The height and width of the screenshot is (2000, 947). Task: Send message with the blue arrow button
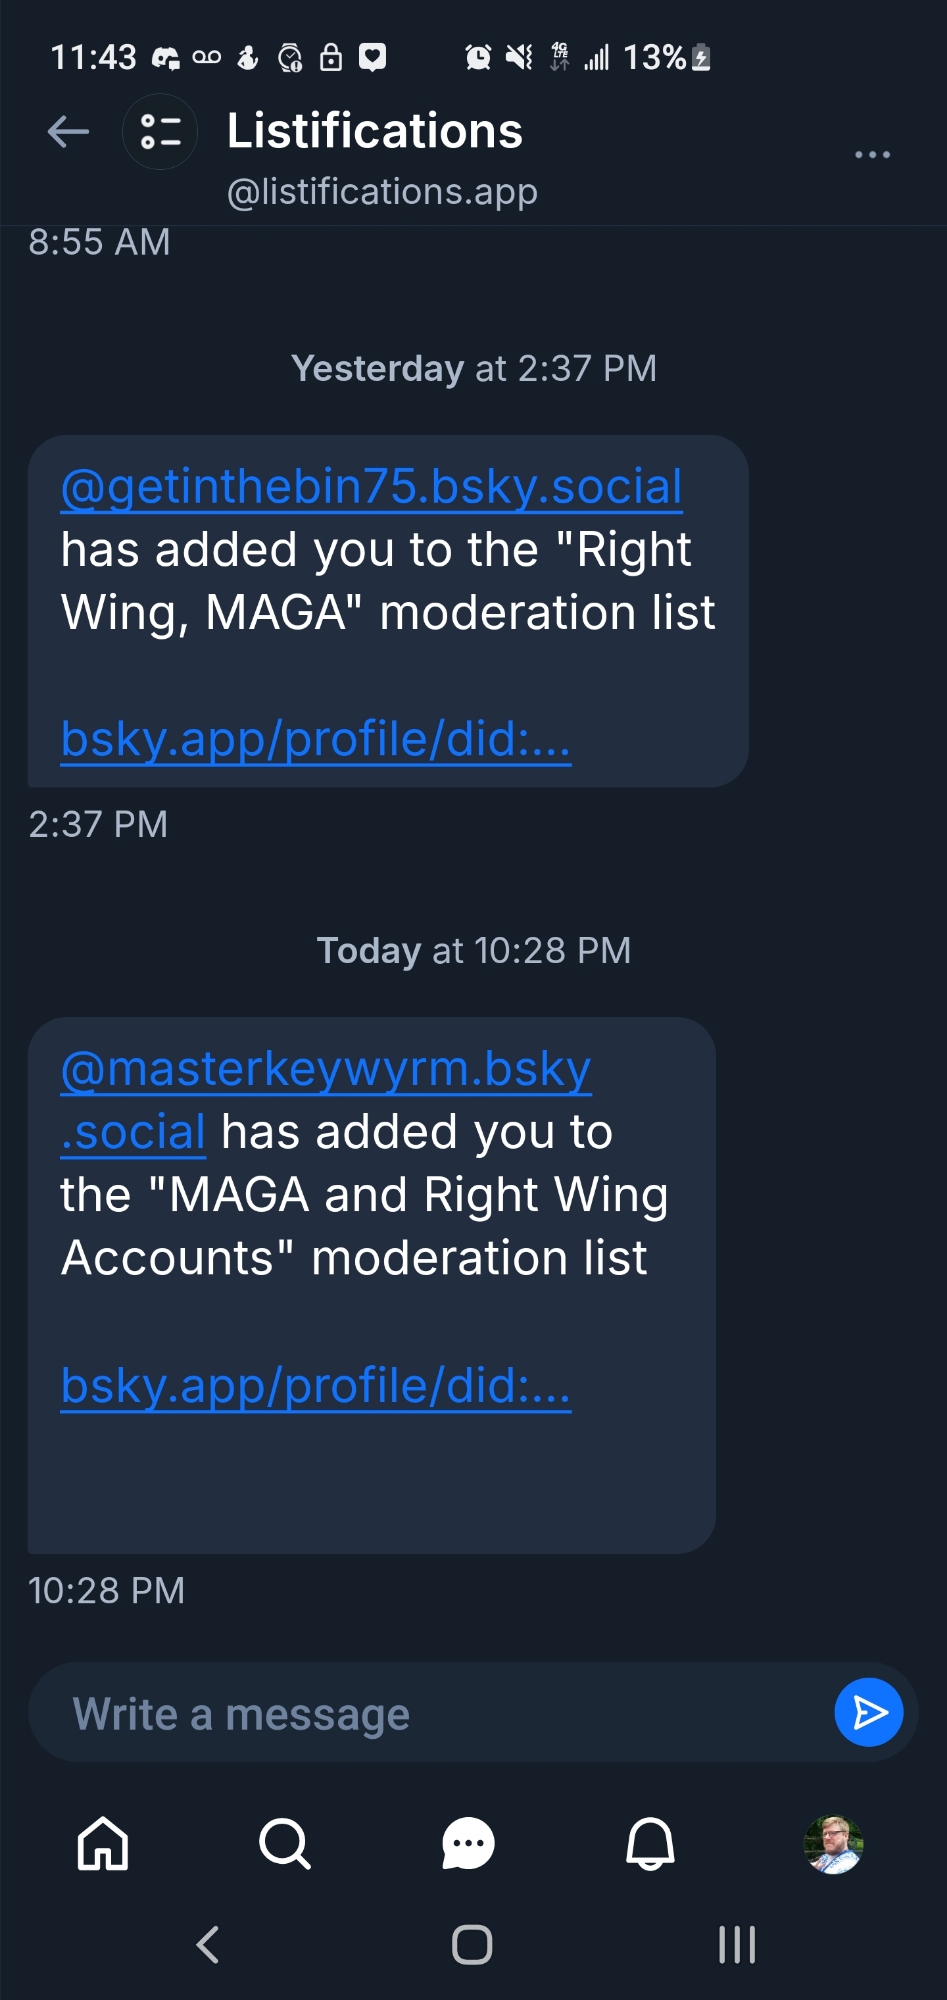(868, 1713)
